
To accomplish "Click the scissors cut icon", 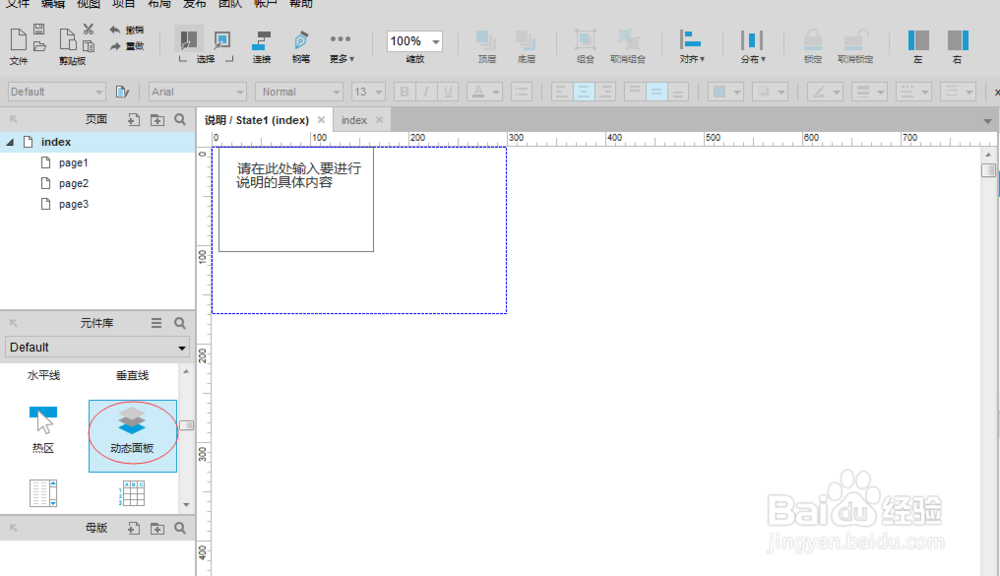I will tap(89, 29).
